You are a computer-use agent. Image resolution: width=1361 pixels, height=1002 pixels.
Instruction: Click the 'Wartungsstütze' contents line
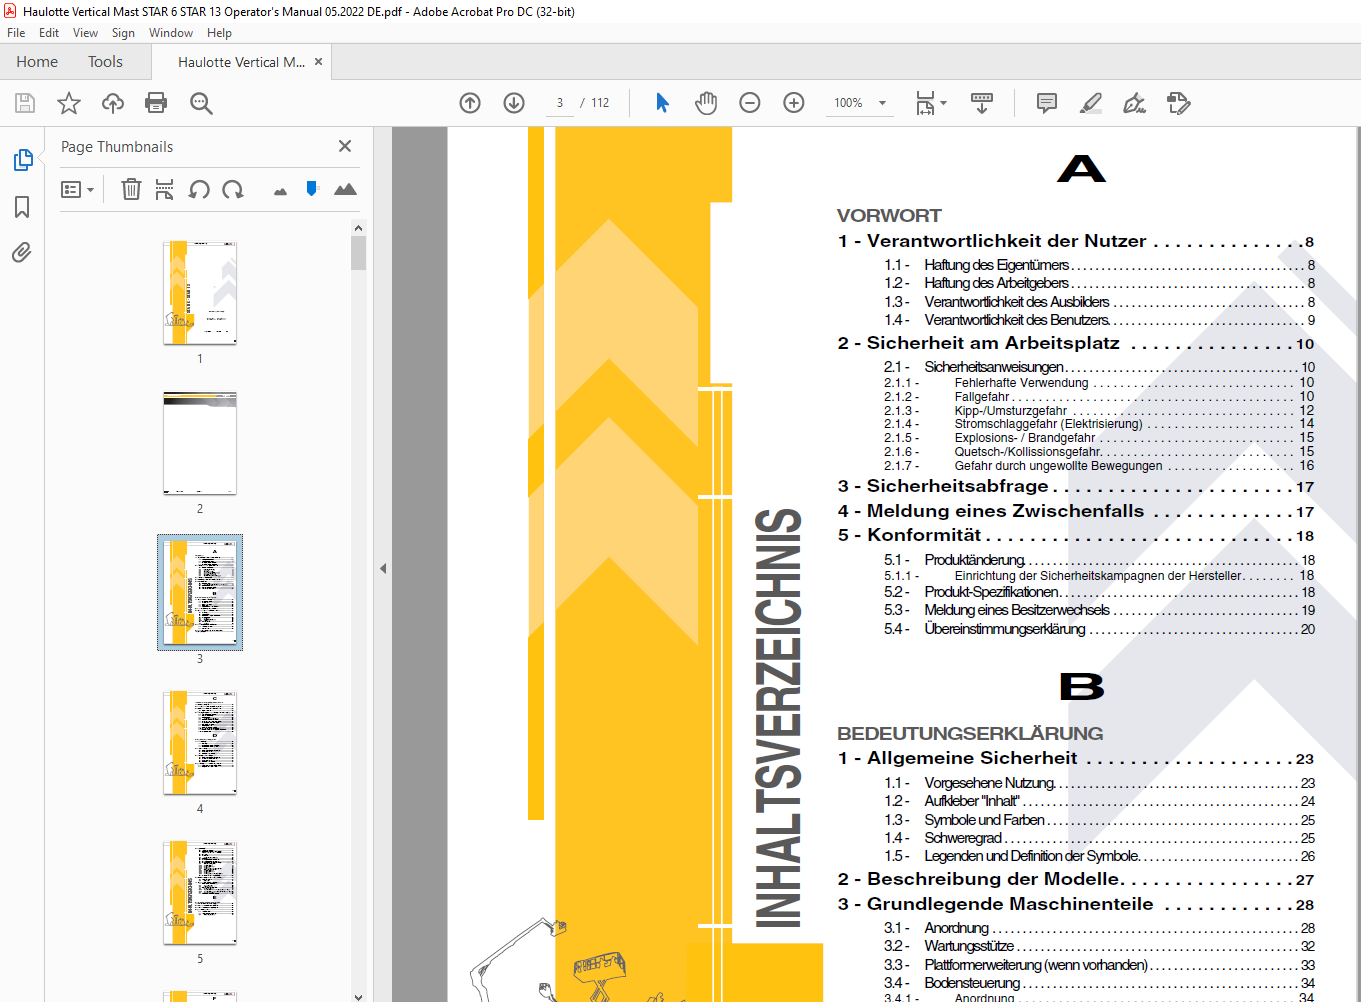[x=1099, y=946]
